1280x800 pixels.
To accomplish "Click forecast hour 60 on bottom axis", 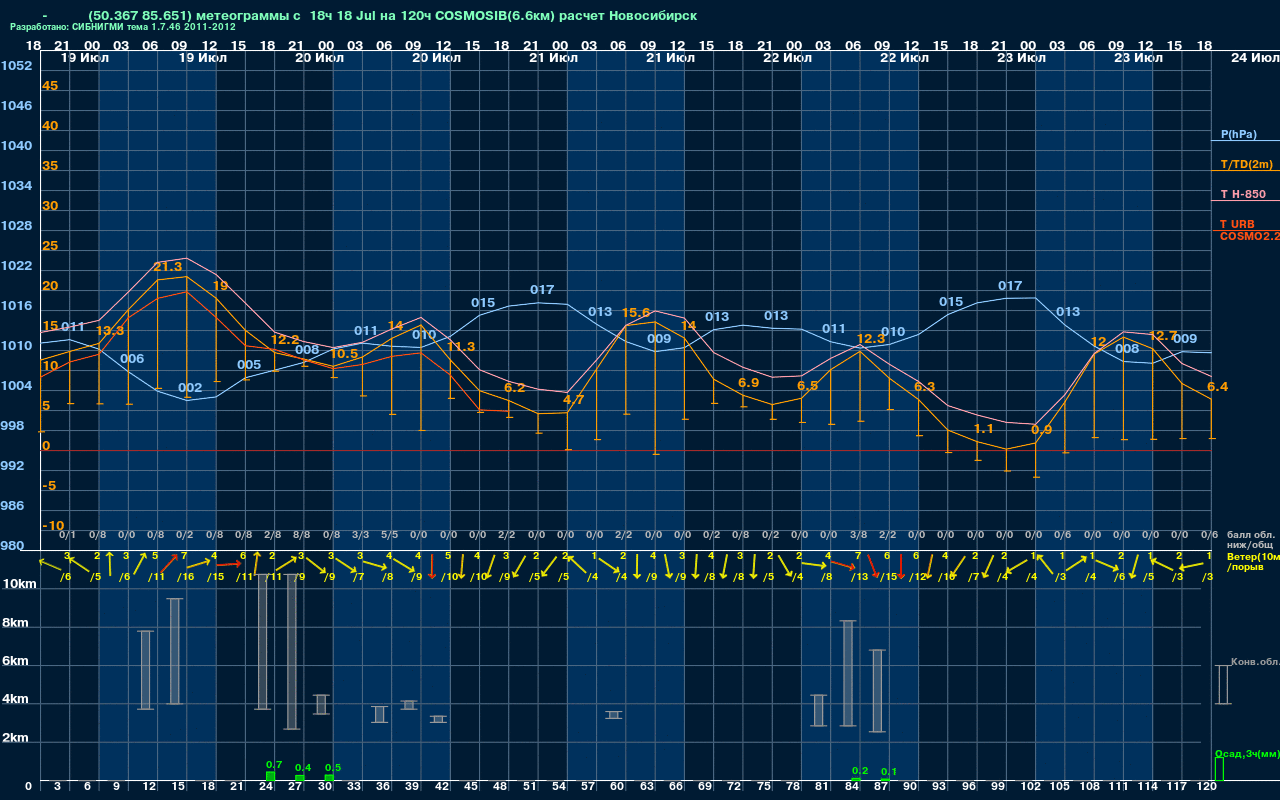I will [618, 787].
